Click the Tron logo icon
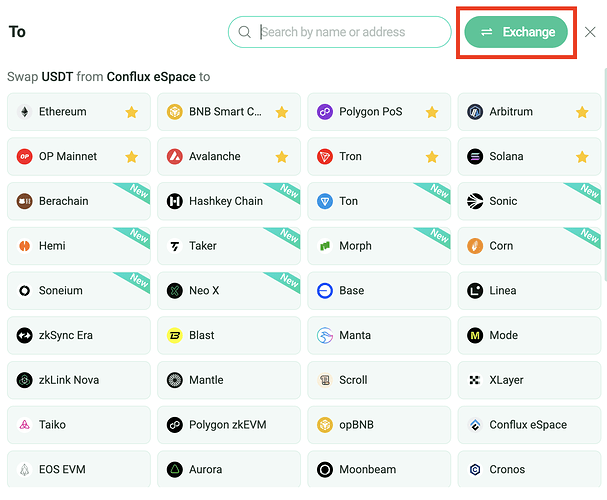Screen dimensions: 607x500 pos(325,157)
